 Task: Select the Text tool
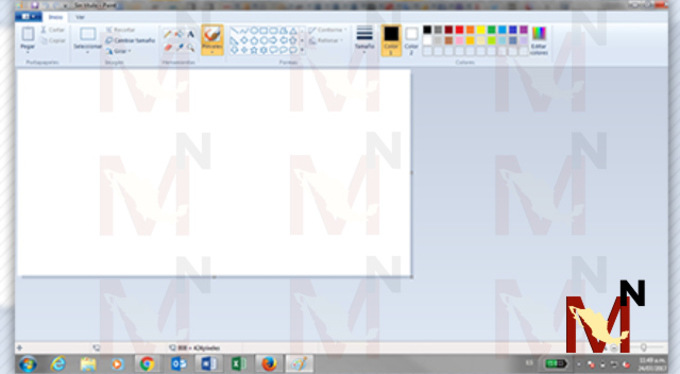point(190,34)
